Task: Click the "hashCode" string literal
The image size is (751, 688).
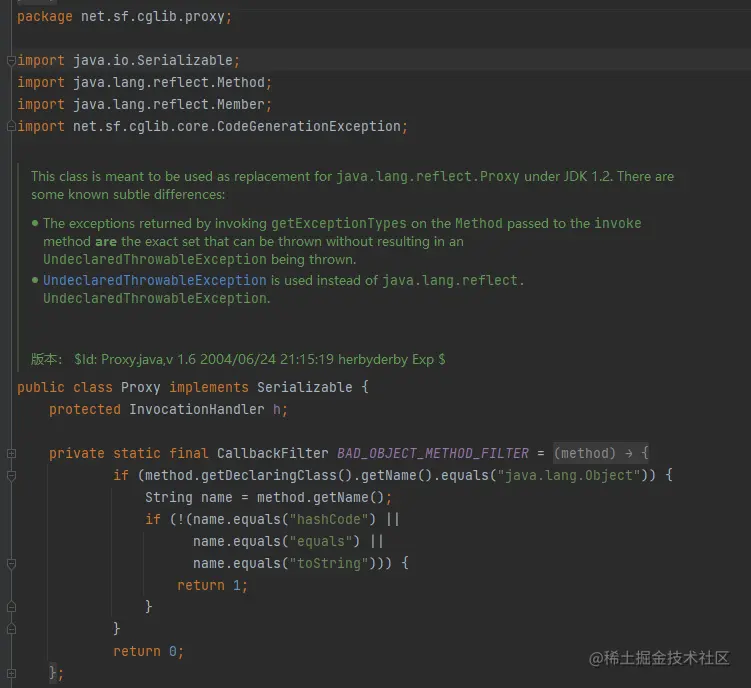Action: [329, 519]
